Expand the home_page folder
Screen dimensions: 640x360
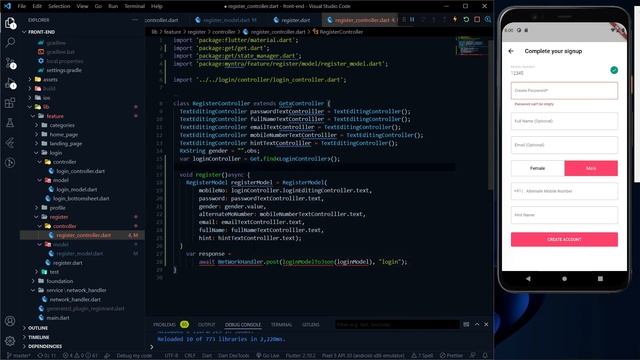[x=63, y=134]
